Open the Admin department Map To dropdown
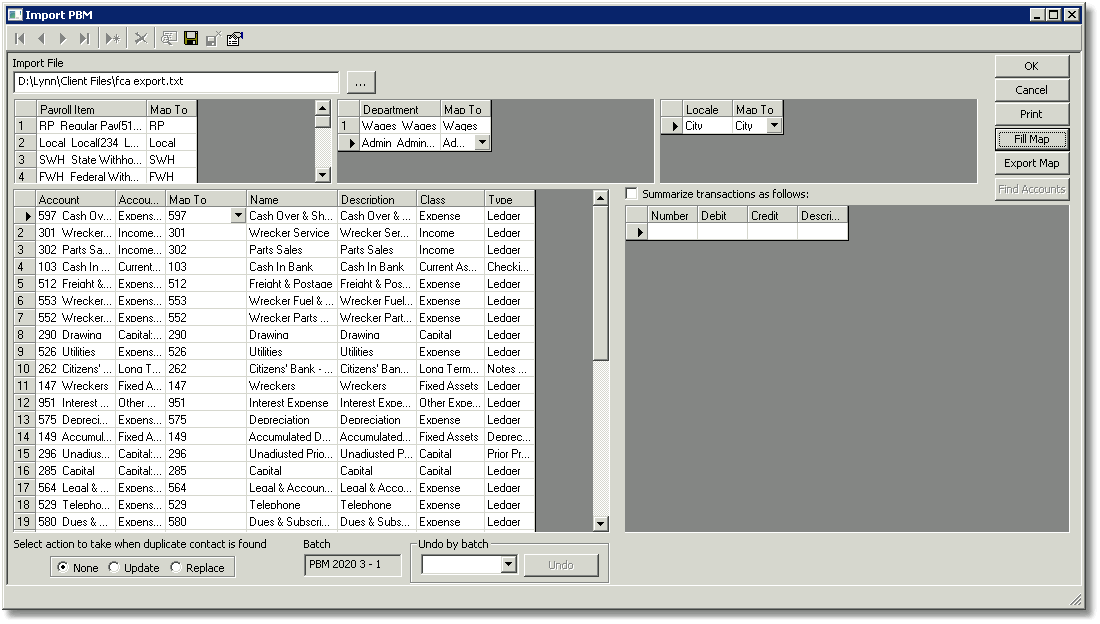 (x=483, y=142)
